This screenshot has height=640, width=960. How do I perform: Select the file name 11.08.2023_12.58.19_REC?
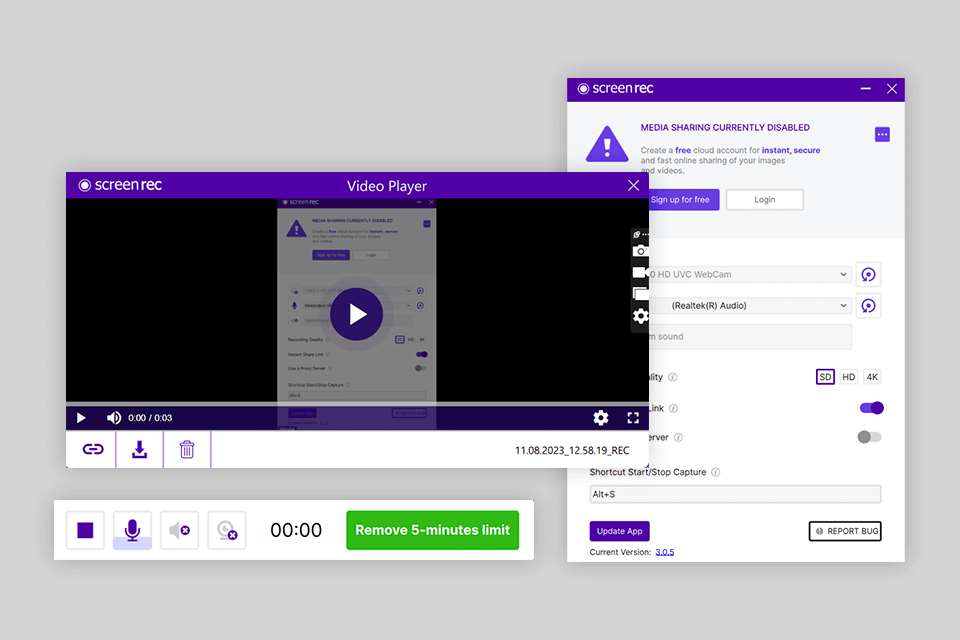point(572,450)
